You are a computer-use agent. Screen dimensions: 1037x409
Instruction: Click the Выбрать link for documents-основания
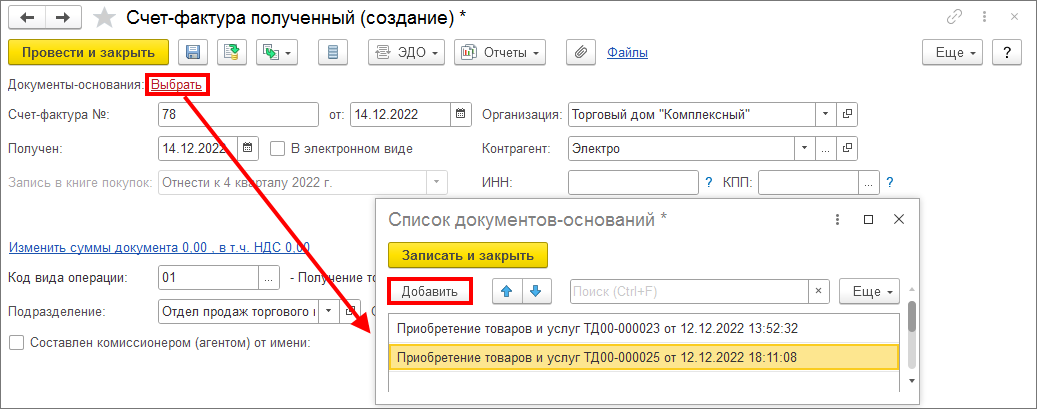point(177,86)
